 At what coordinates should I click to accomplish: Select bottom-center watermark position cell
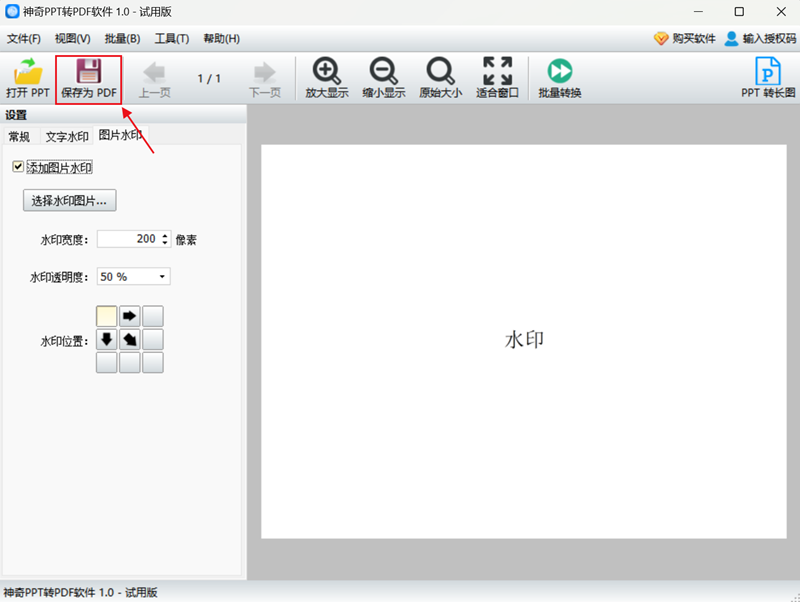(x=130, y=363)
